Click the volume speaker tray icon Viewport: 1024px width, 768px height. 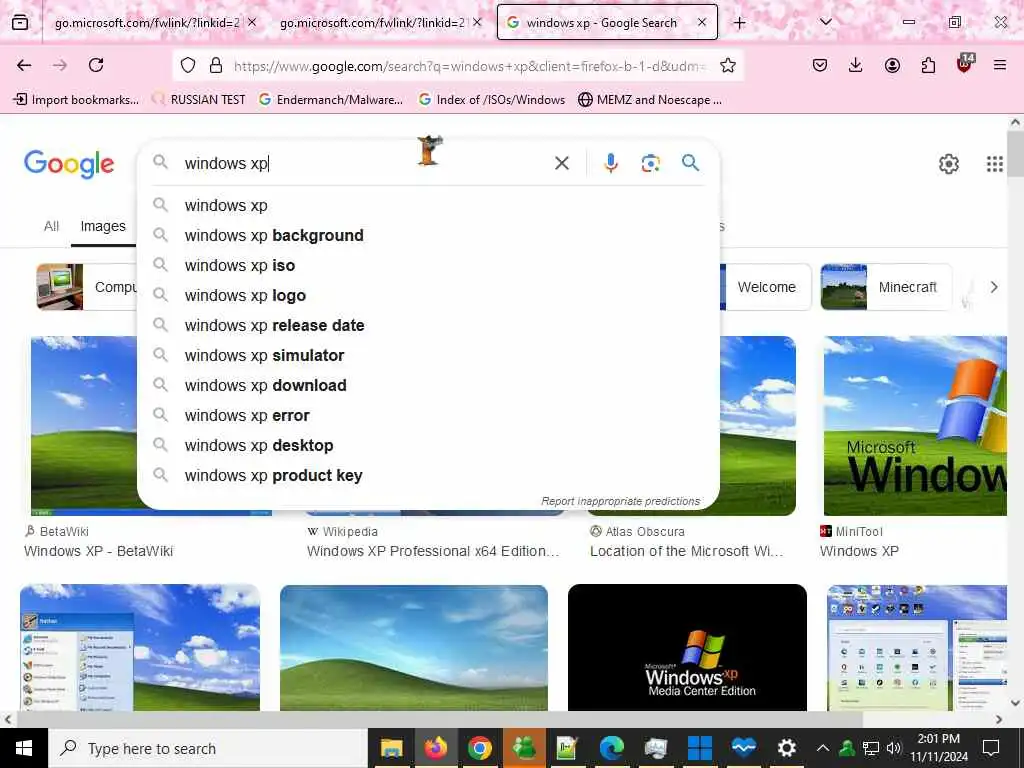coord(893,748)
